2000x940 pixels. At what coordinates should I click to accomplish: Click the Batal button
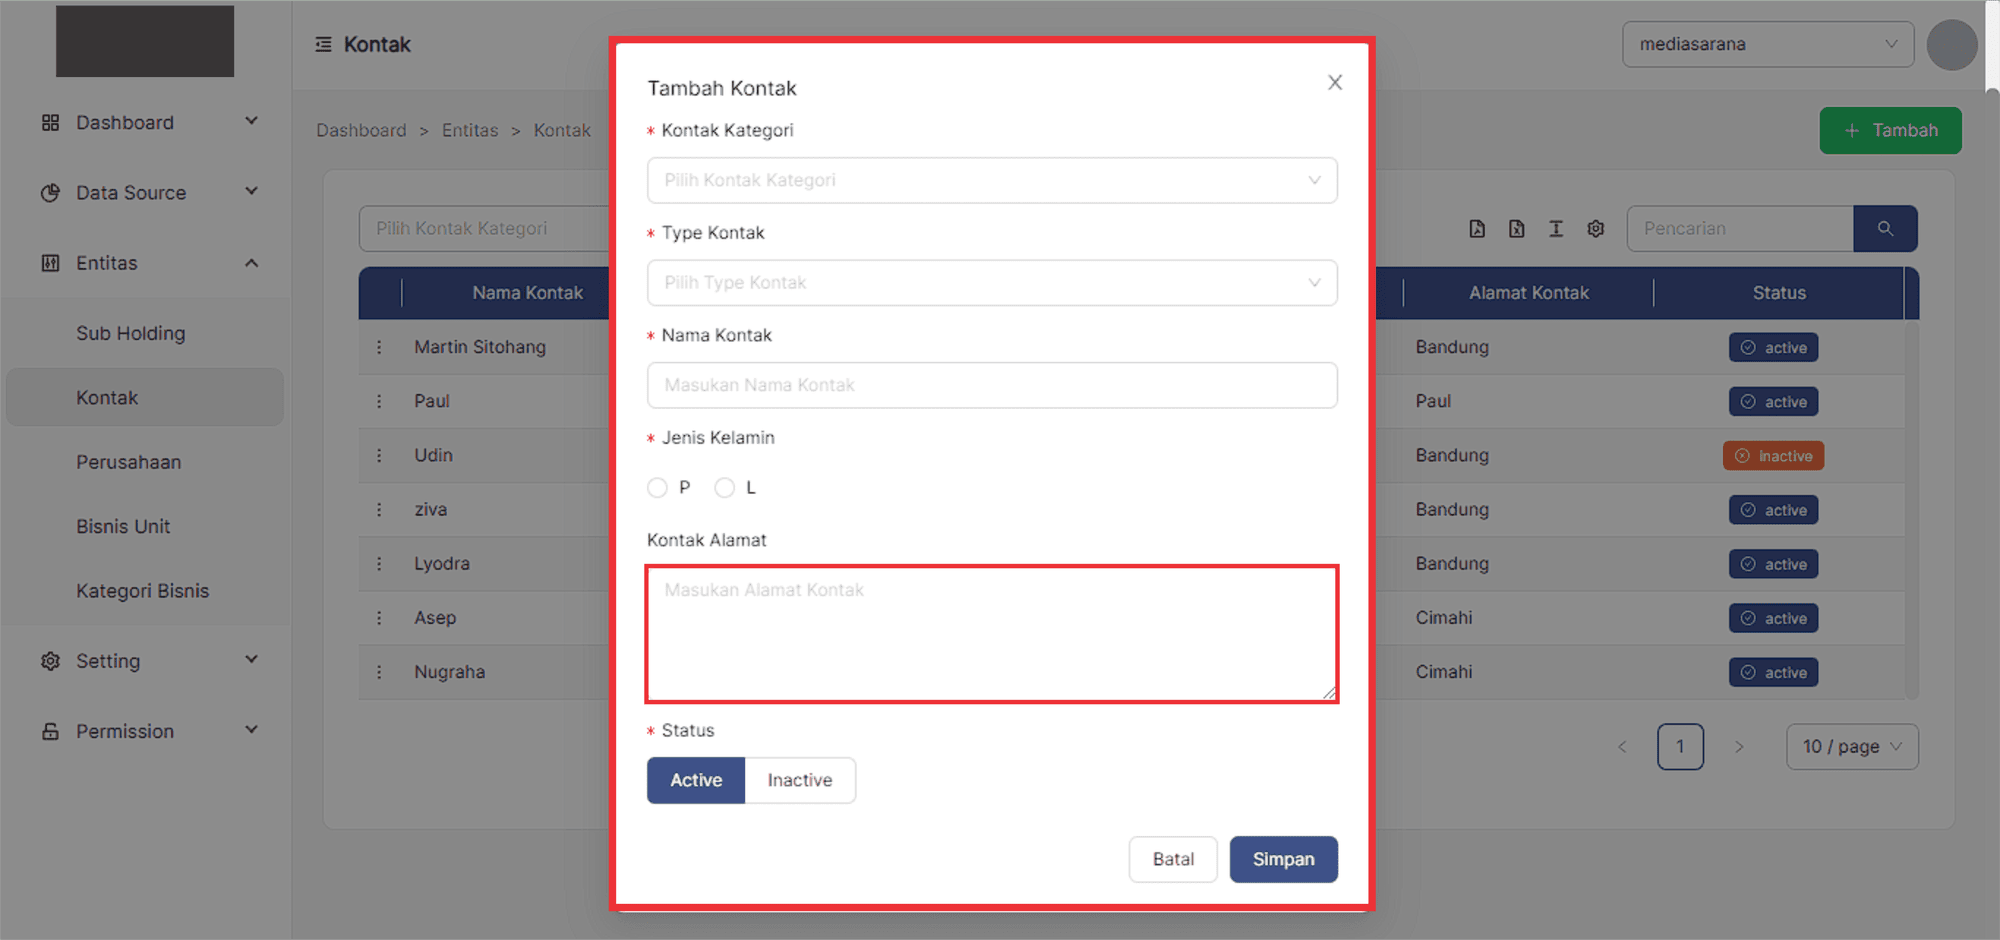tap(1172, 859)
